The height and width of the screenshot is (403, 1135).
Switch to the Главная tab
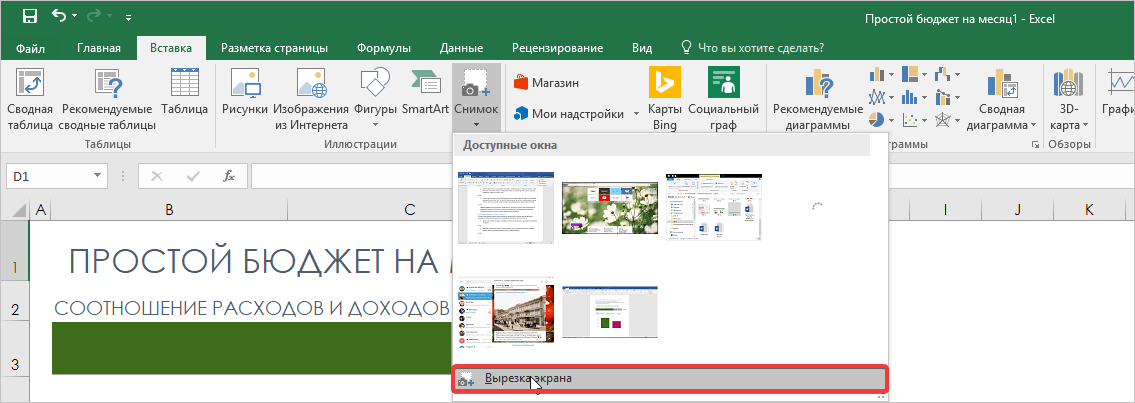[99, 48]
